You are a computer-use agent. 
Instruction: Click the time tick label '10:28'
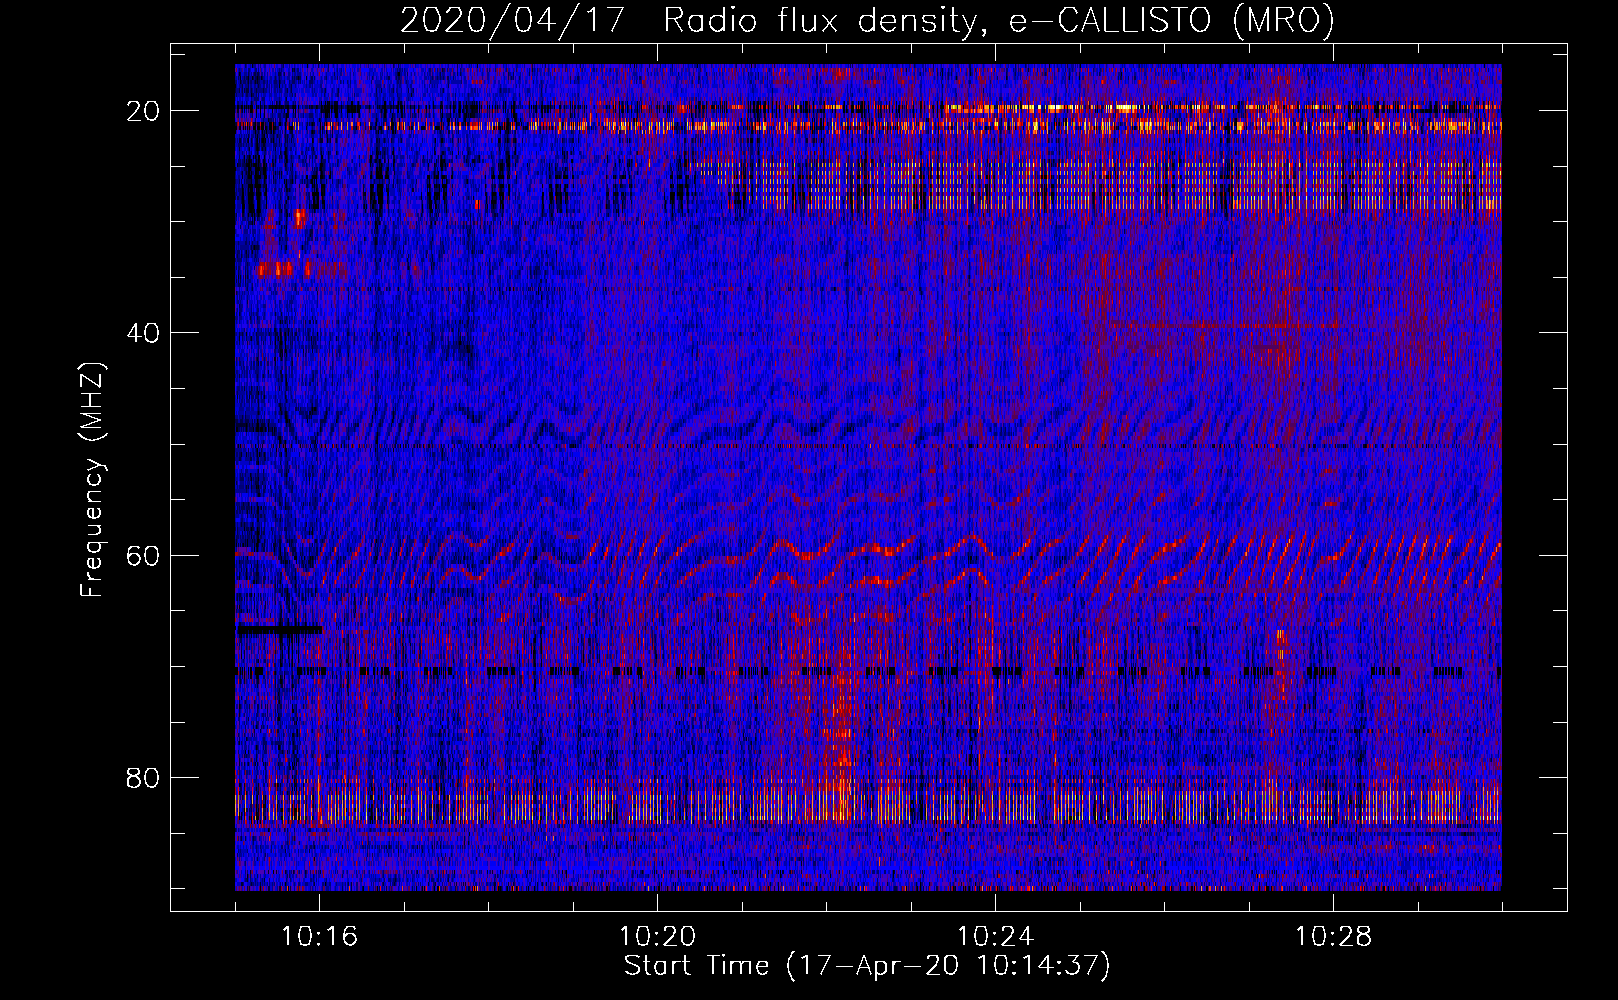coord(1333,936)
